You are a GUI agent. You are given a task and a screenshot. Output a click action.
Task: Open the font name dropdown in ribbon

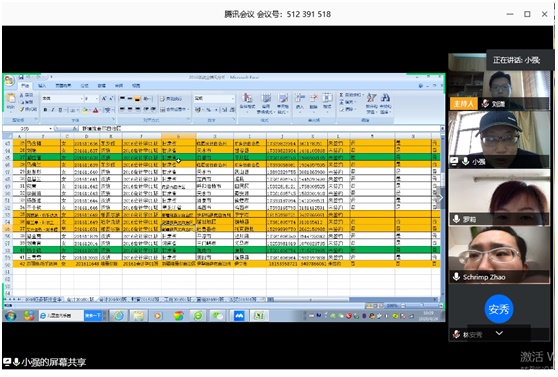63,98
